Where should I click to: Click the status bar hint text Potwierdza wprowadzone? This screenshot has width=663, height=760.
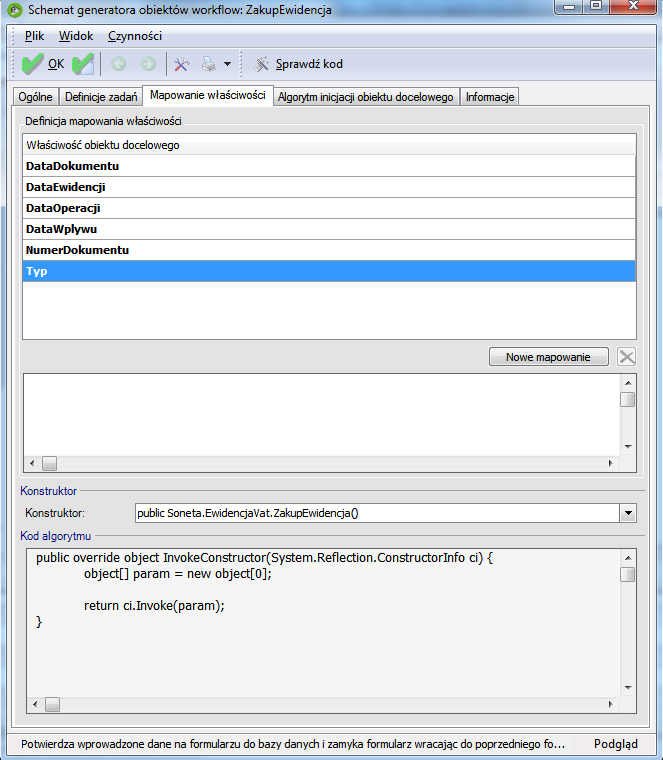[x=293, y=744]
